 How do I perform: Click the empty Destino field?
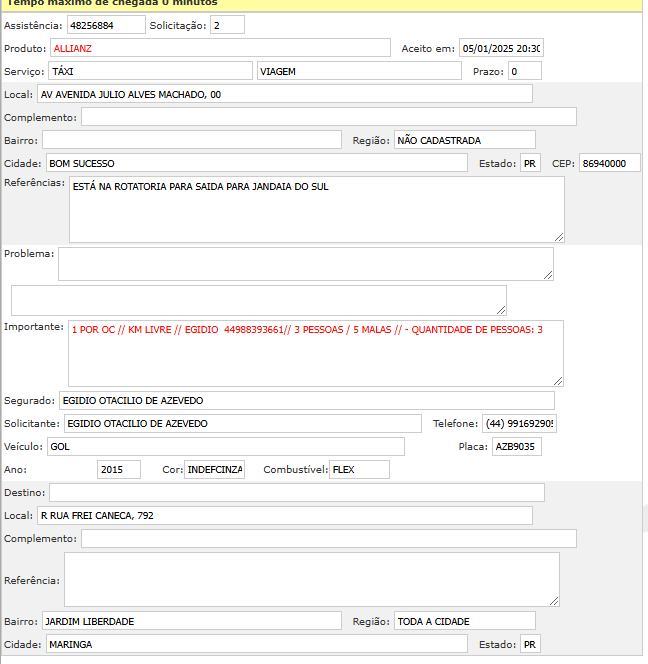[297, 492]
